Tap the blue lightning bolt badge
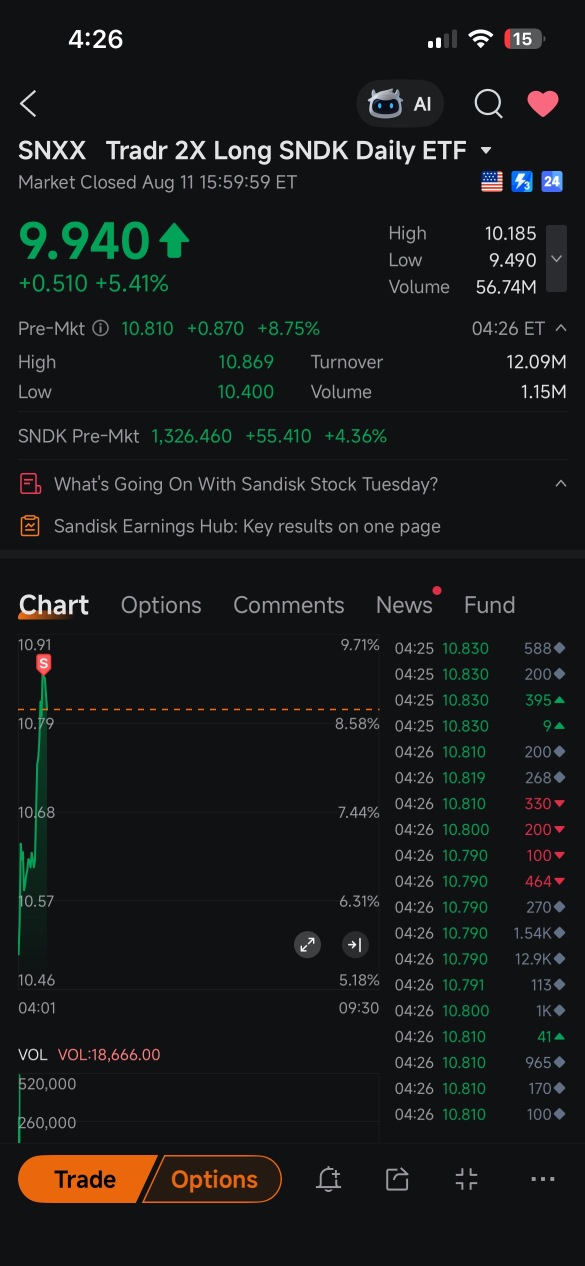Screen dimensions: 585x1266 (x=522, y=182)
